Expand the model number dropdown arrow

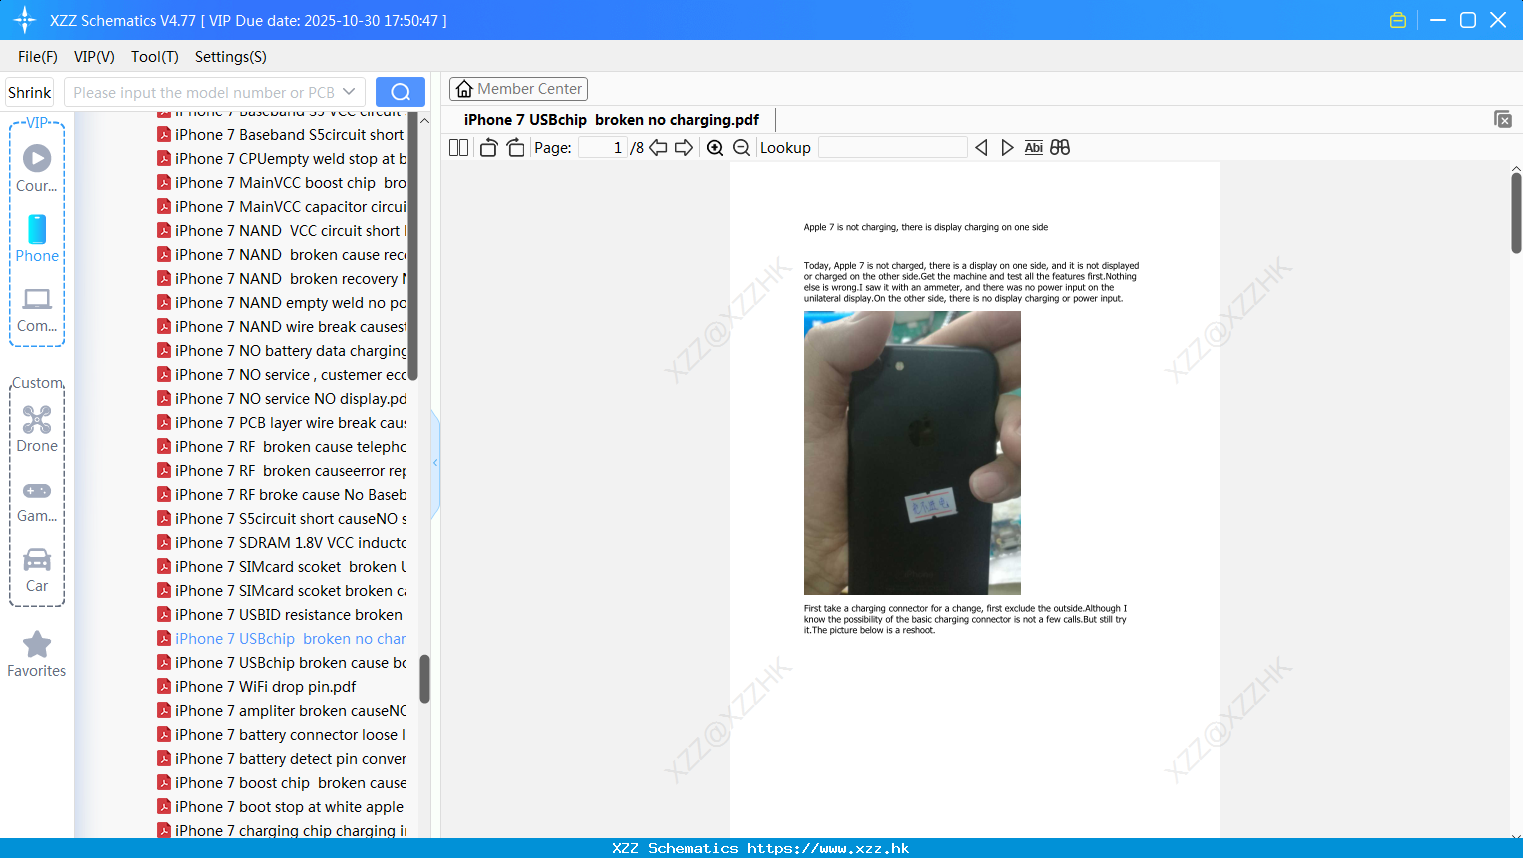pos(349,92)
